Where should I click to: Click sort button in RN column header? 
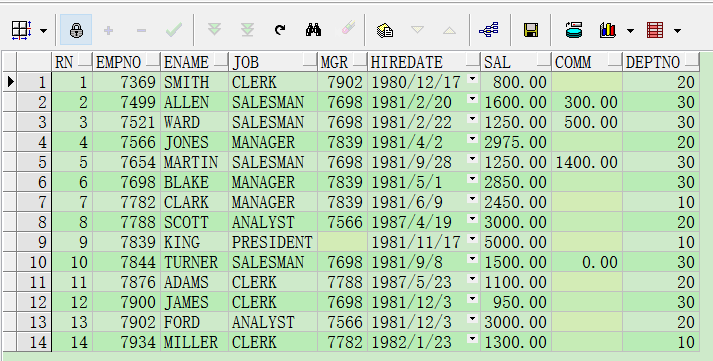(85, 61)
